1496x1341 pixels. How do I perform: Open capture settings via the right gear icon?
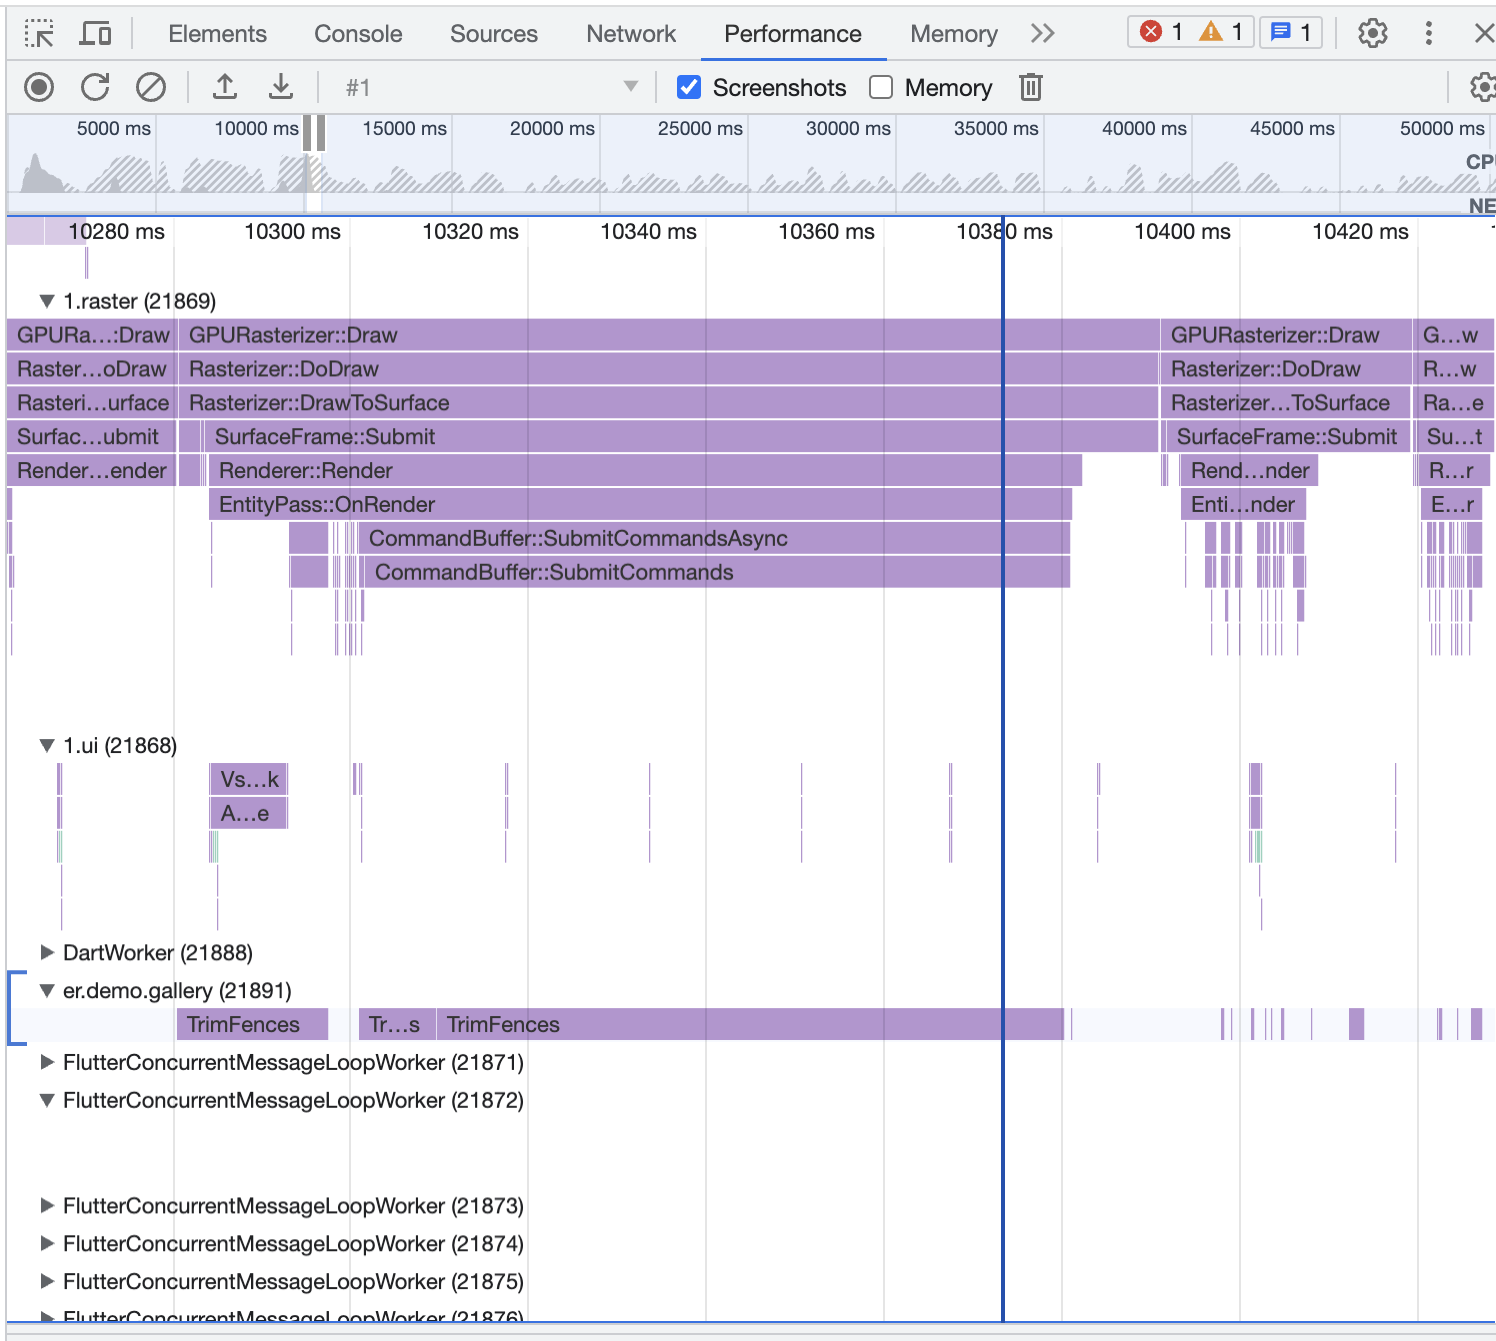1482,87
